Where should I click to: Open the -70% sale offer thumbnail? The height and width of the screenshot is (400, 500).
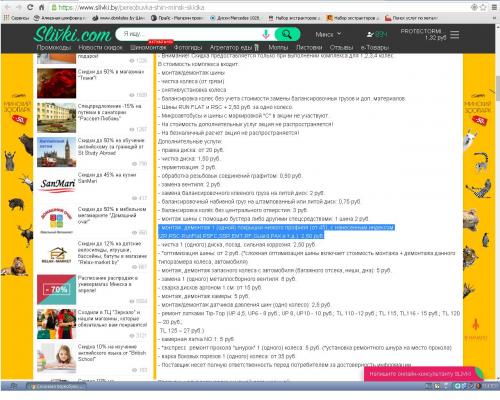click(x=57, y=289)
